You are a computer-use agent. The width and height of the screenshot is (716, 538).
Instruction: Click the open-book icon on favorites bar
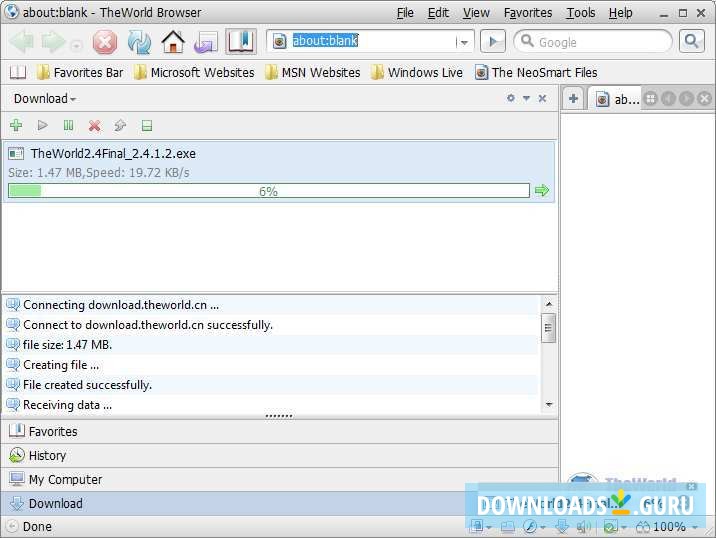[x=18, y=73]
